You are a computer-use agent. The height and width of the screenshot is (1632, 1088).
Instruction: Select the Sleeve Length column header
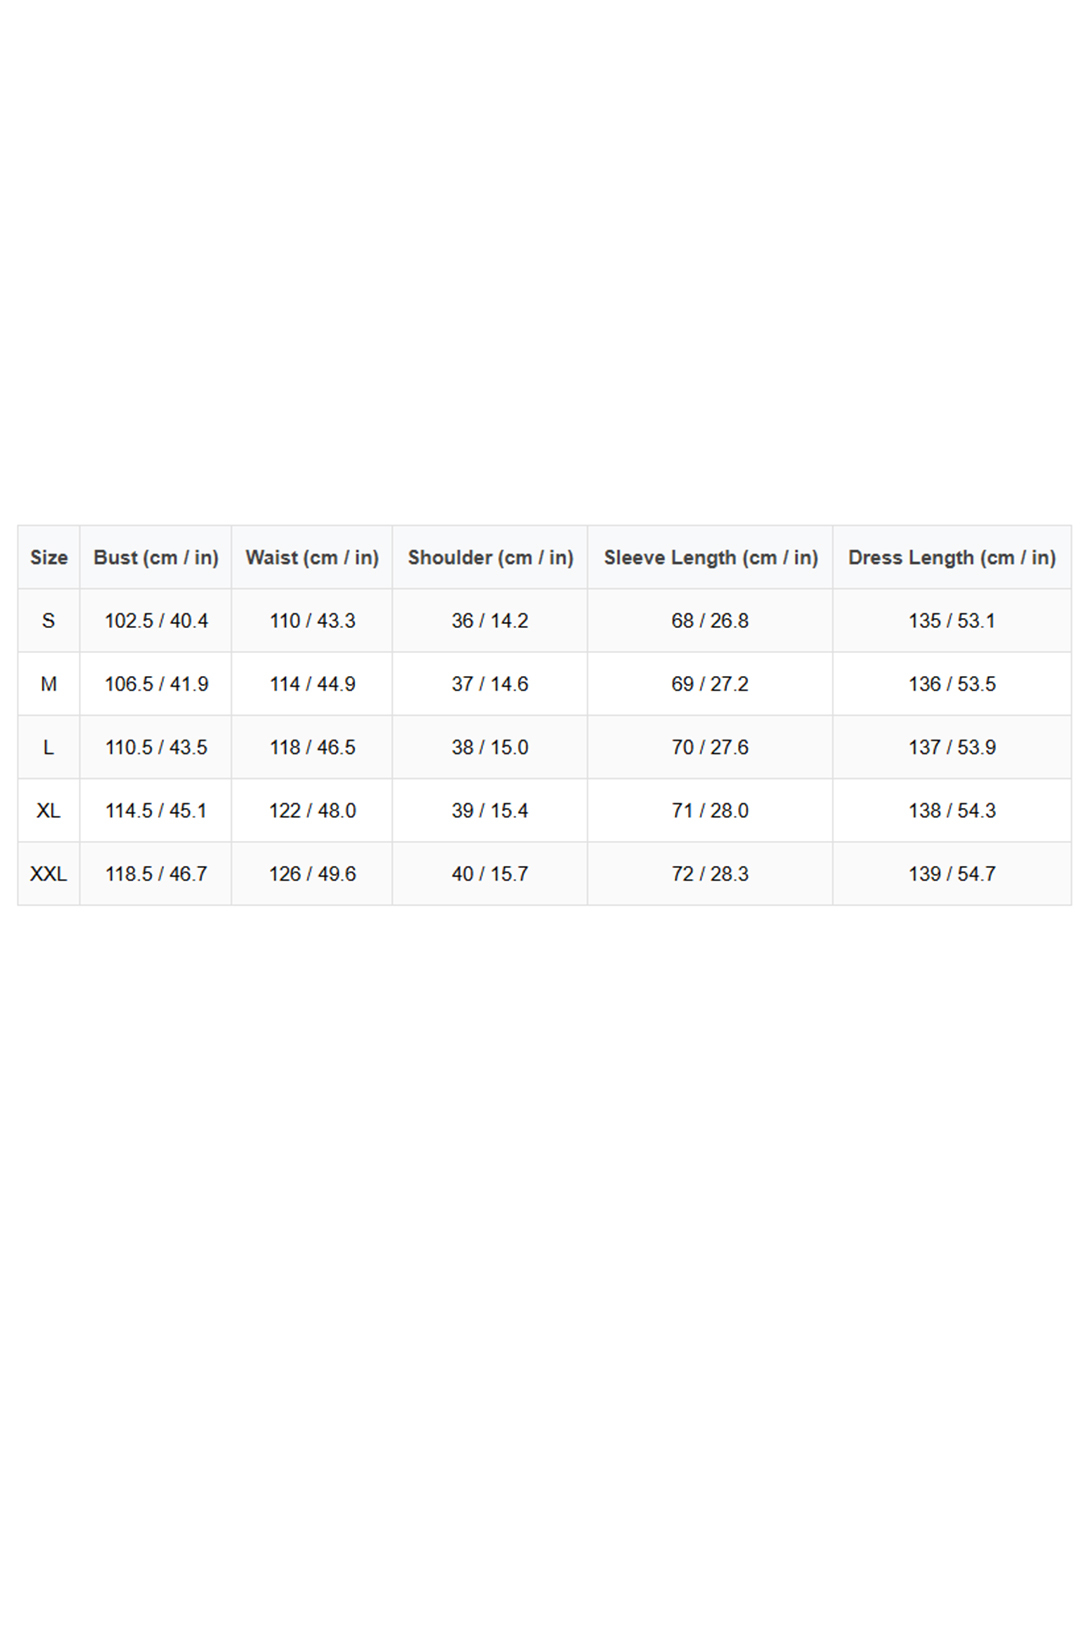coord(710,557)
